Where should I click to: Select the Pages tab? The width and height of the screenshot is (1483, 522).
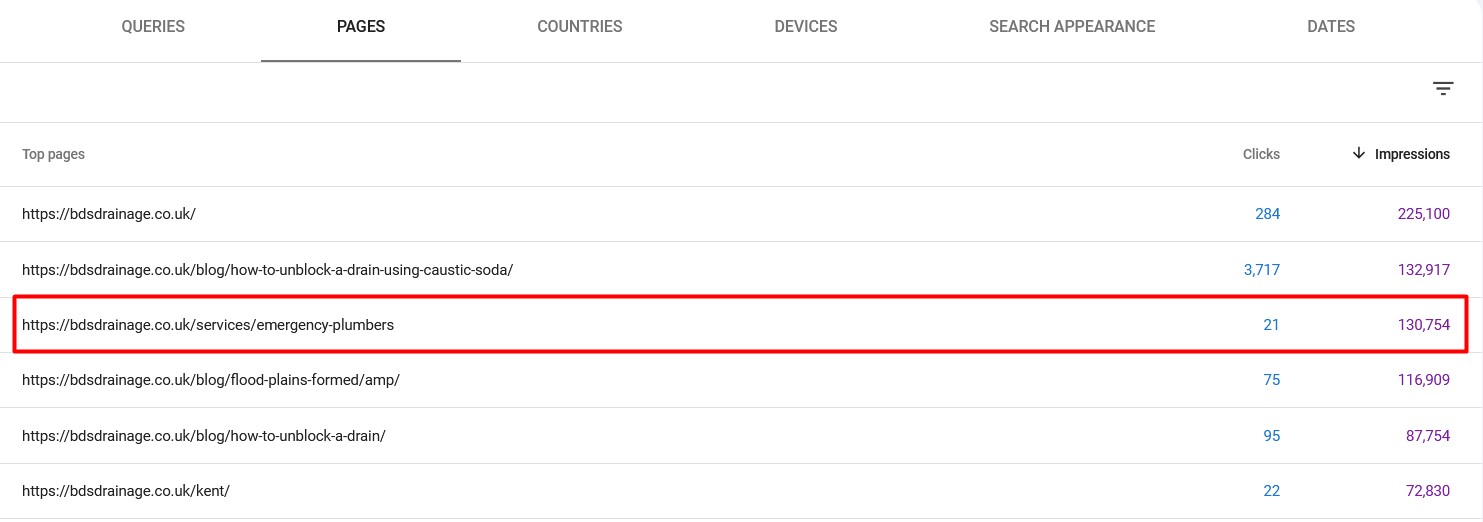pos(361,27)
